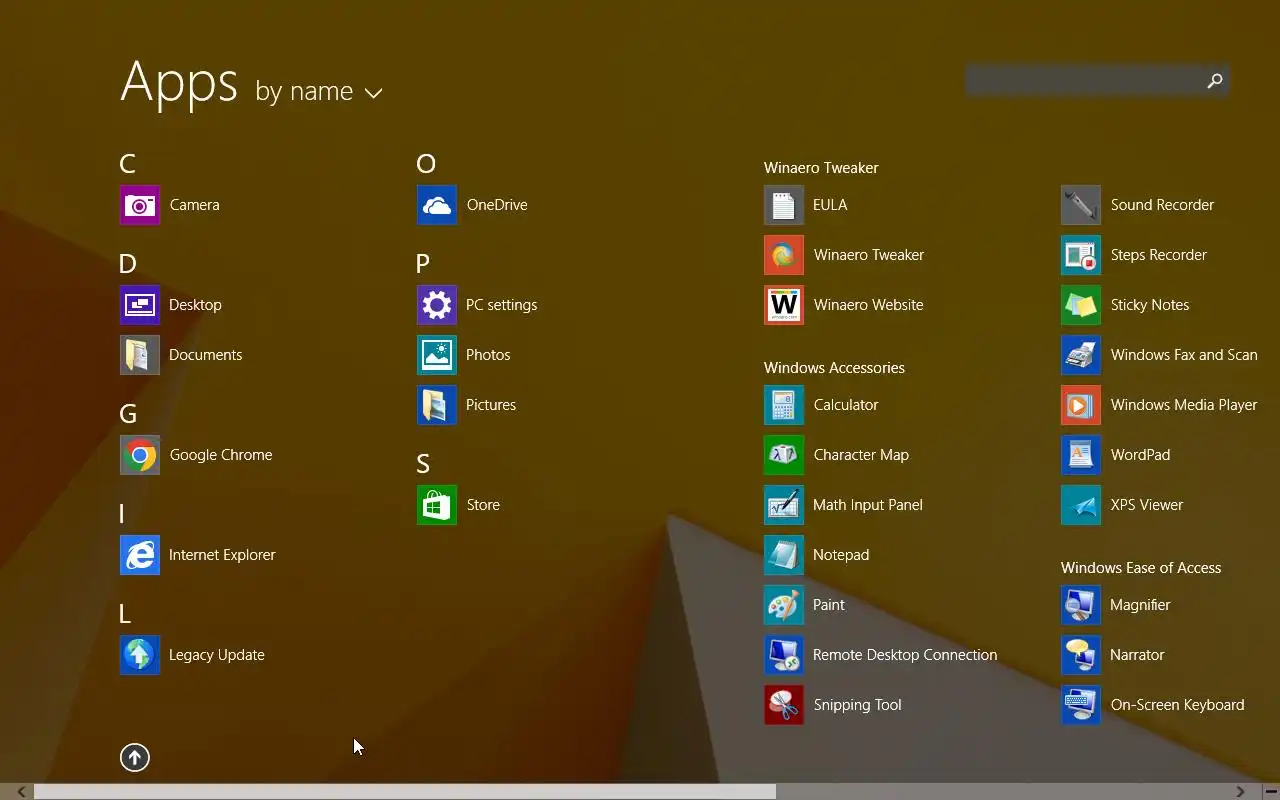This screenshot has width=1280, height=800.
Task: Click the scrollbar right arrow
Action: 1240,792
